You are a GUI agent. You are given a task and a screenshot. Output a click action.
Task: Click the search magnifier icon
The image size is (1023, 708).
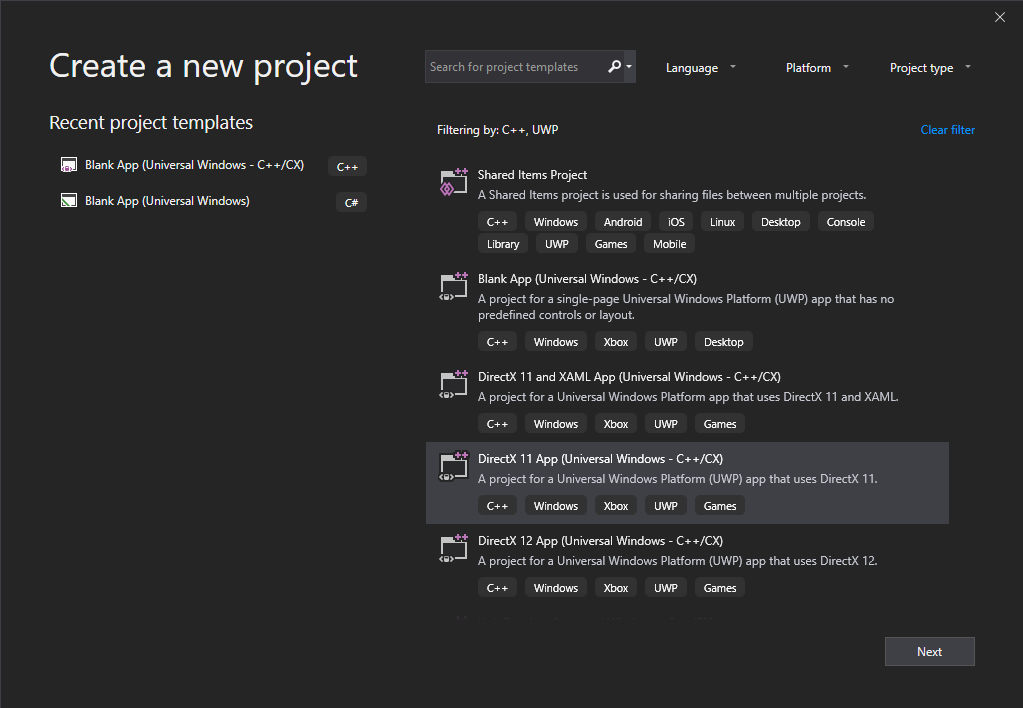coord(614,67)
